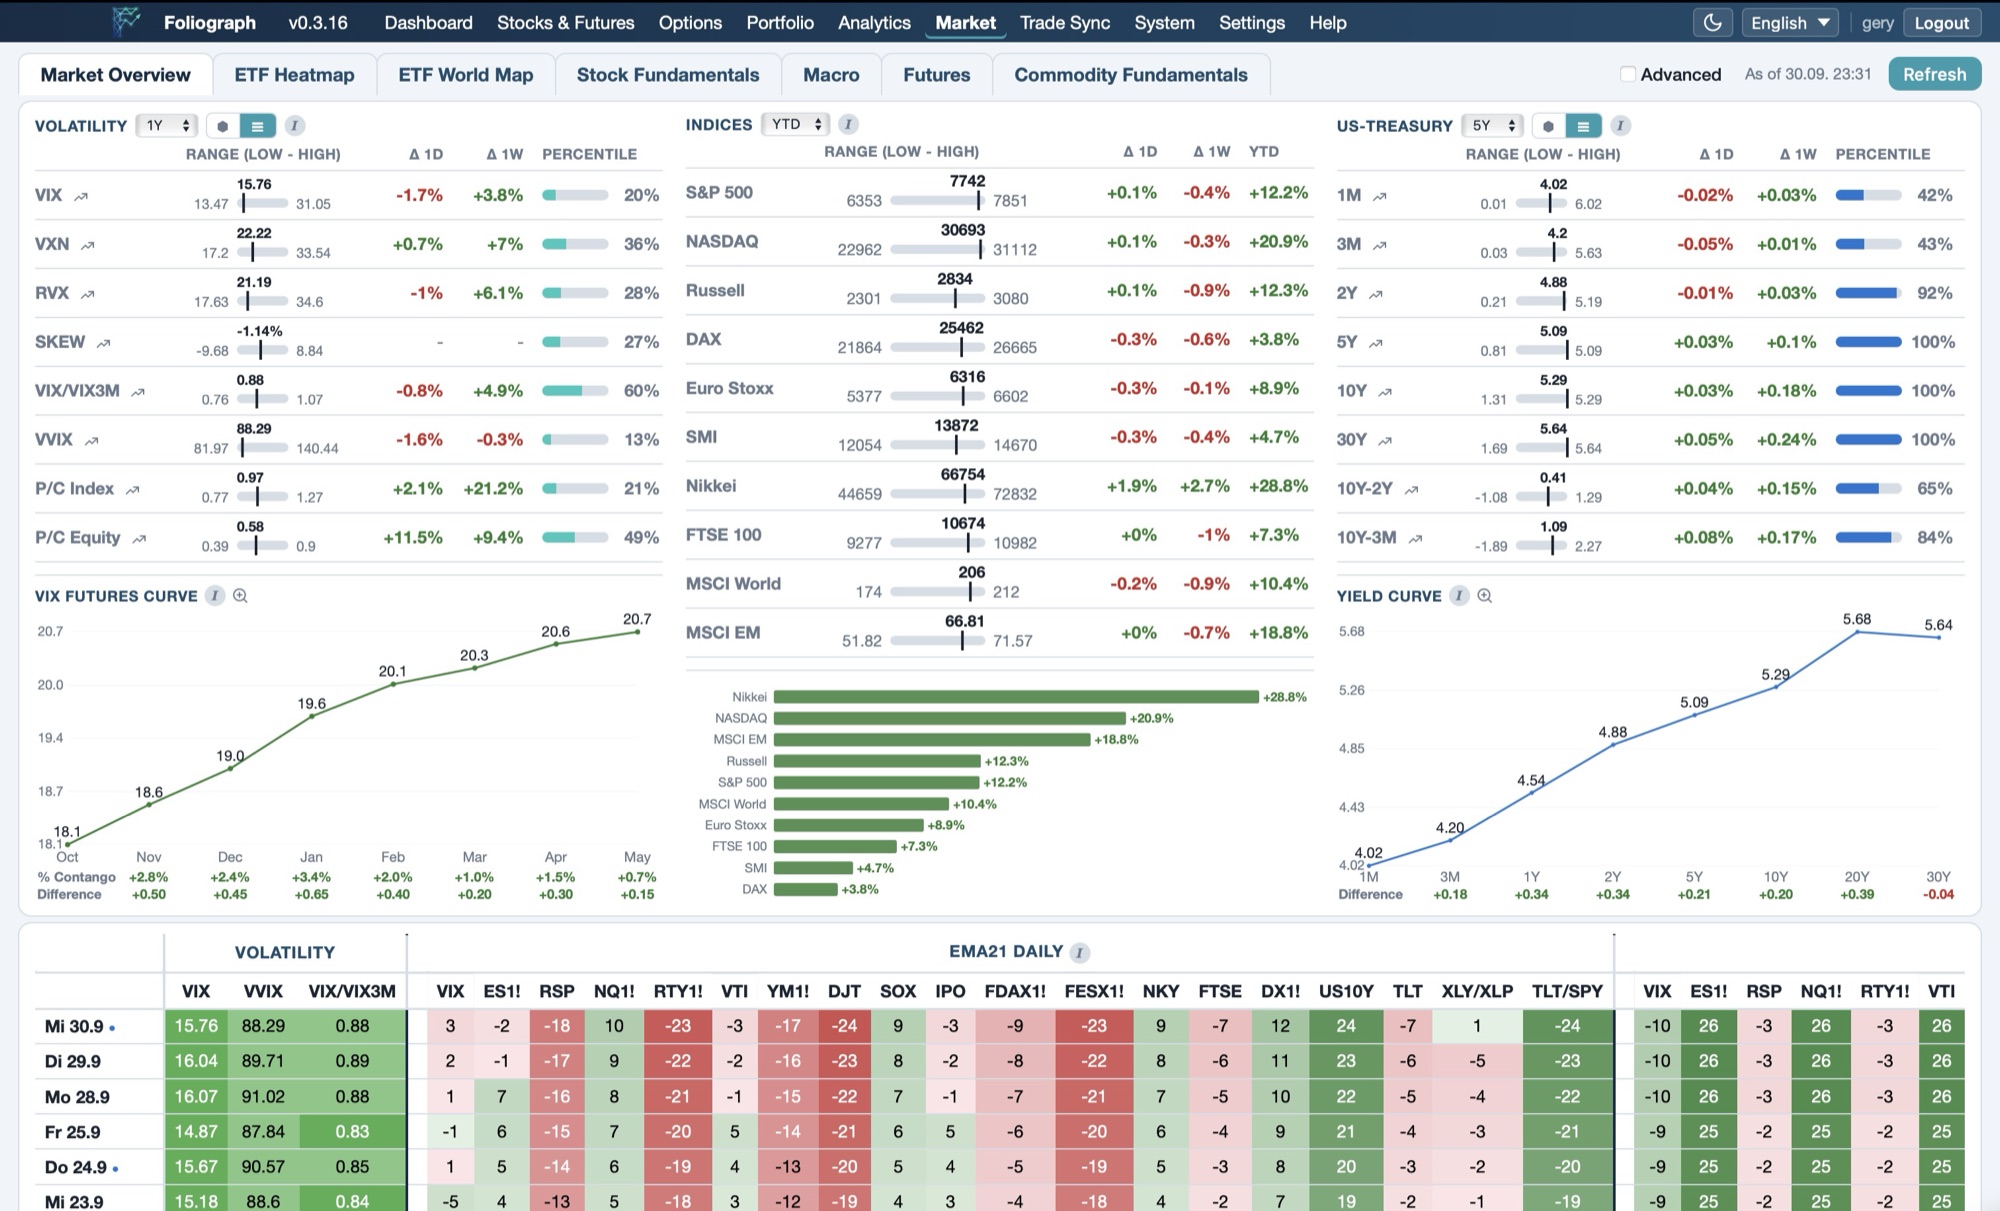Switch to Futures tab
Viewport: 2000px width, 1211px height.
pyautogui.click(x=937, y=75)
